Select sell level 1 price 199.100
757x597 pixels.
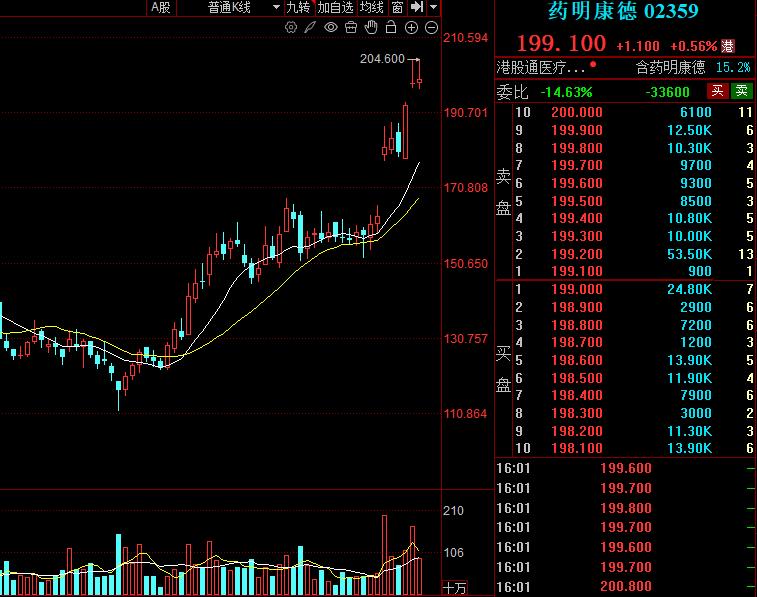577,271
